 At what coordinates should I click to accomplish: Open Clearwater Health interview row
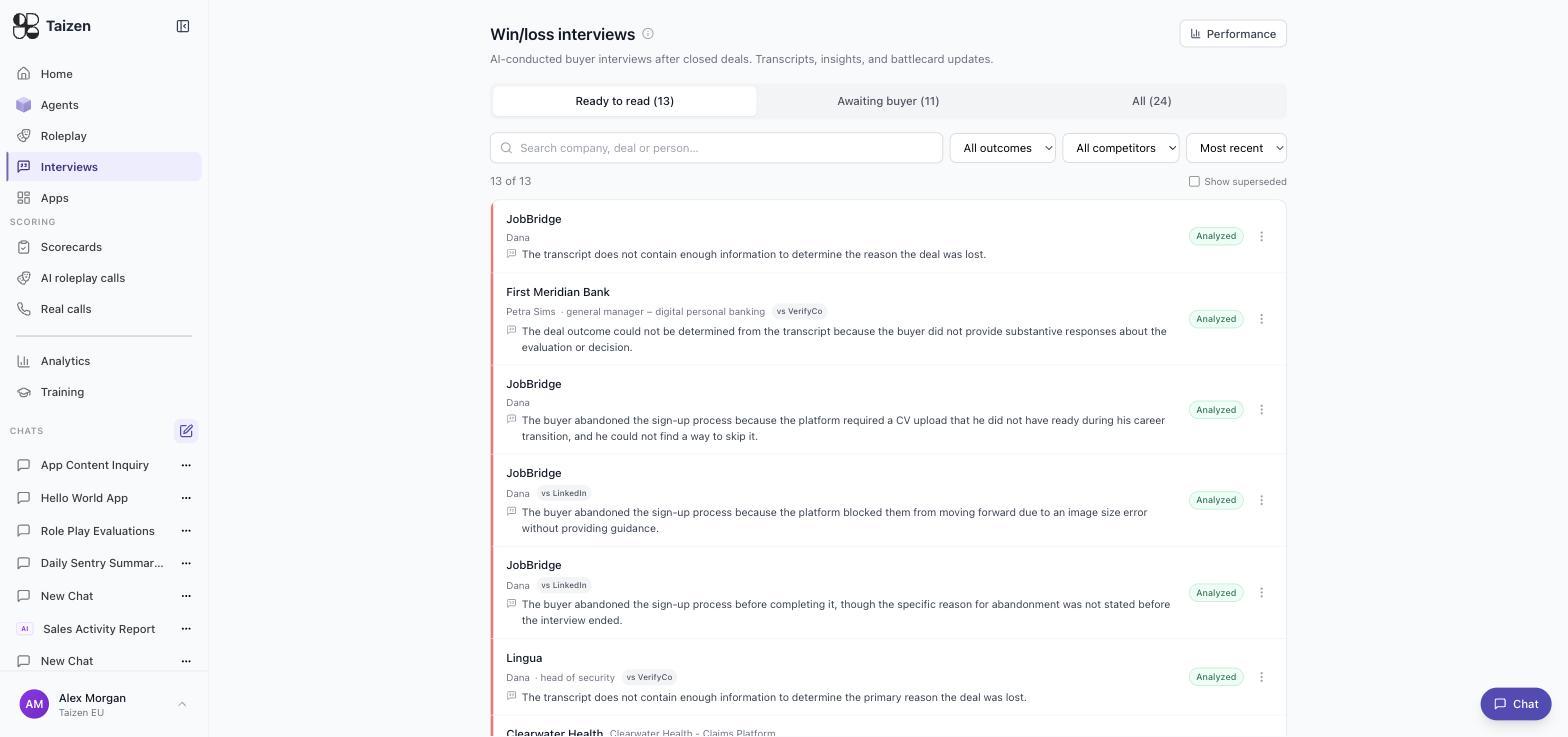(888, 727)
